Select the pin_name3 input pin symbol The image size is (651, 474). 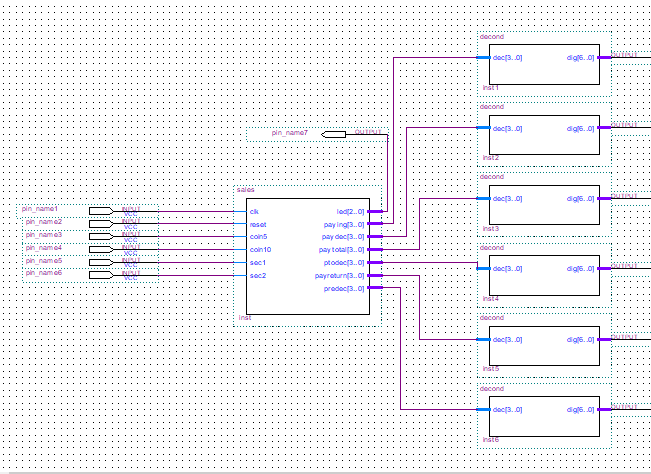(100, 236)
